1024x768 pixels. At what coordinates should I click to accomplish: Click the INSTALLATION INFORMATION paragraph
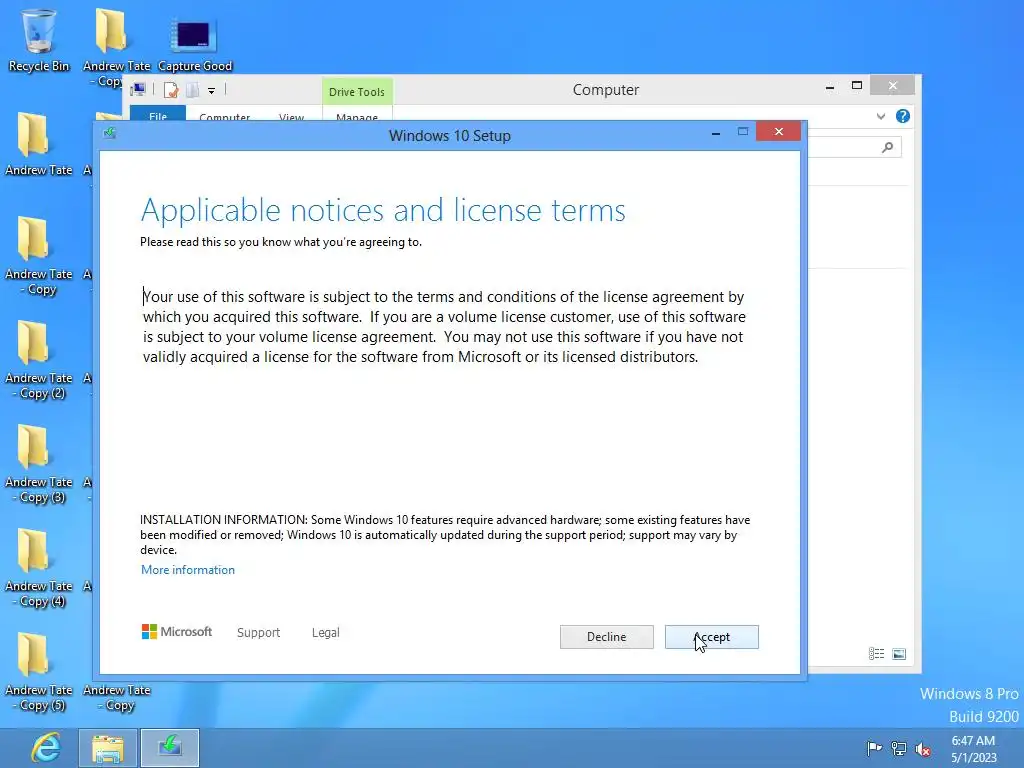point(445,535)
